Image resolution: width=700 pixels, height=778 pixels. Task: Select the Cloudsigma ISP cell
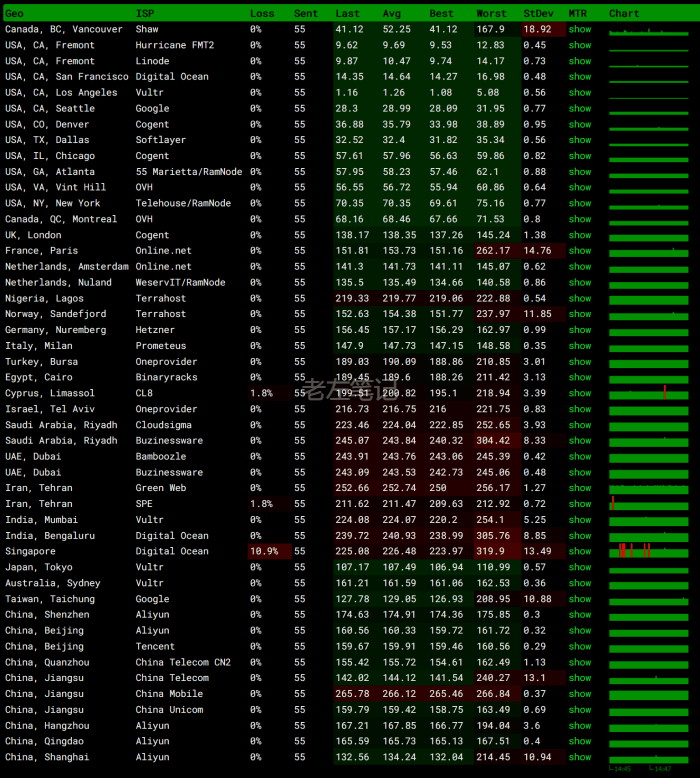(163, 425)
